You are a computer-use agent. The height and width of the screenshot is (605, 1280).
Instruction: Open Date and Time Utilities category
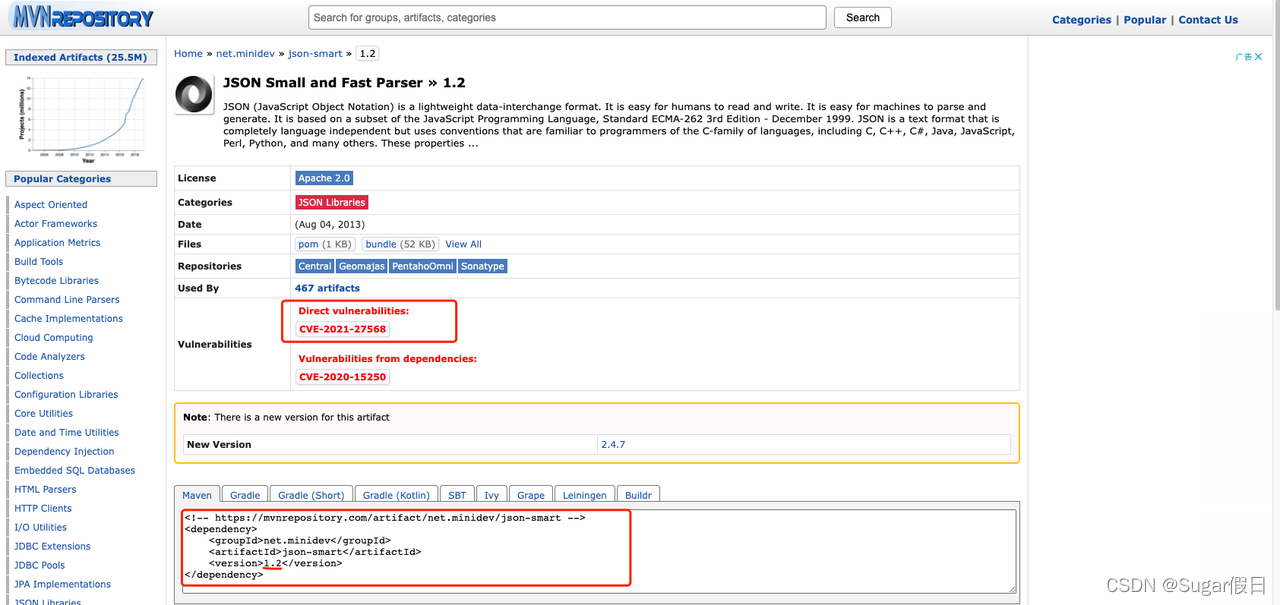point(67,433)
